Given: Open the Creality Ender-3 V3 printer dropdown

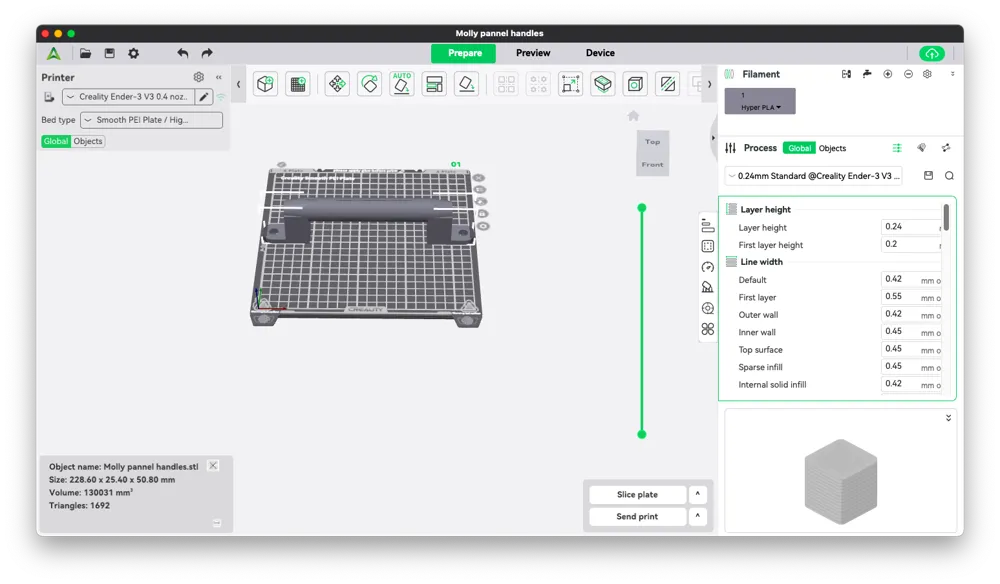Looking at the screenshot, I should [x=128, y=97].
